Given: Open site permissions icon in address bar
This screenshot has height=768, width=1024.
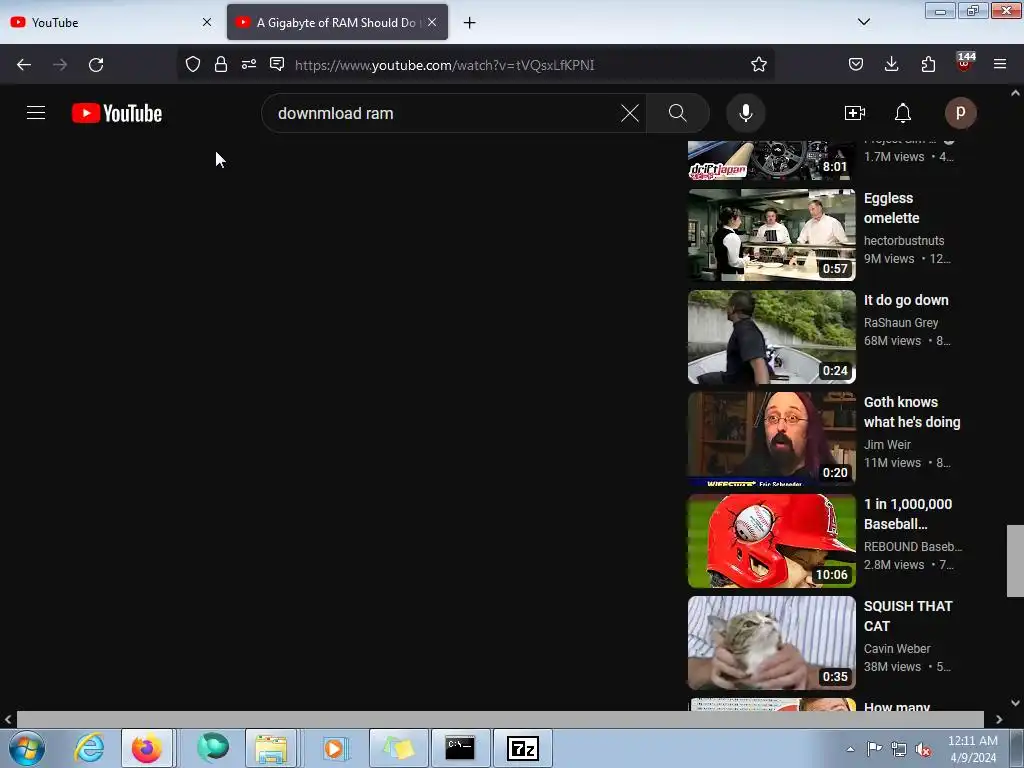Looking at the screenshot, I should pyautogui.click(x=249, y=64).
